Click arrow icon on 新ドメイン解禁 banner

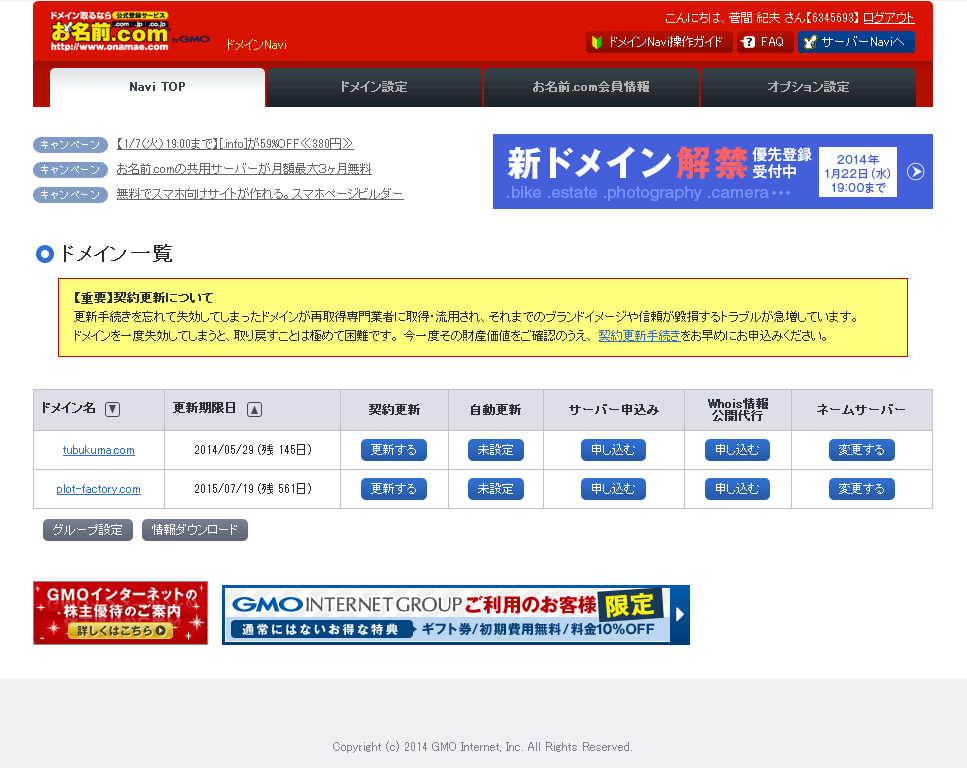pyautogui.click(x=916, y=171)
